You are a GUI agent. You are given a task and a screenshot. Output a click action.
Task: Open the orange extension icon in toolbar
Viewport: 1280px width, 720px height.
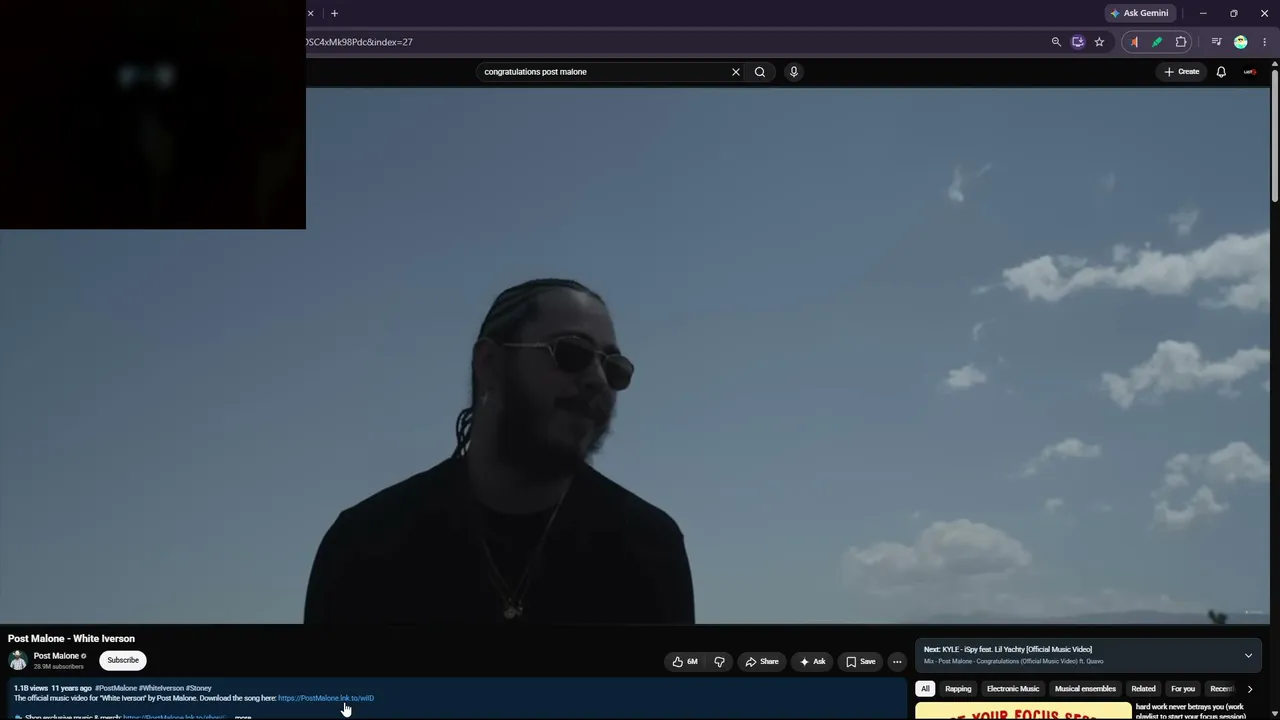pos(1134,42)
